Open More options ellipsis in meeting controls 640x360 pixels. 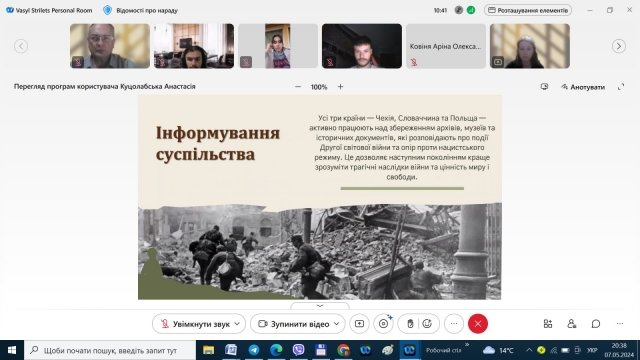point(454,324)
